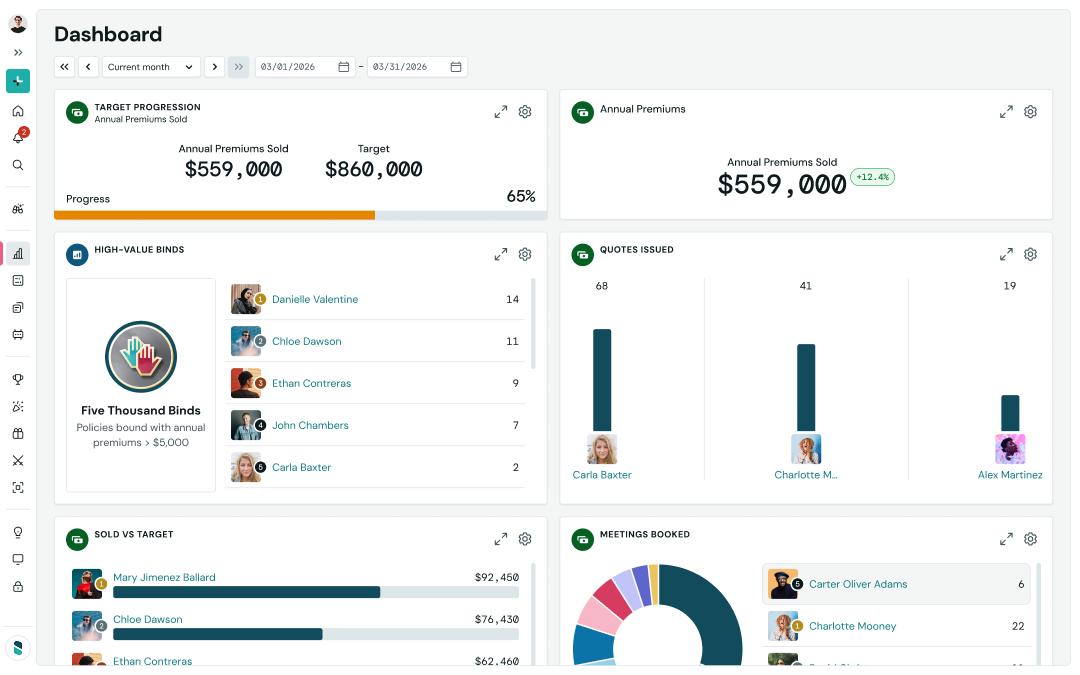Expand the Sold vs Target widget
The height and width of the screenshot is (675, 1080).
tap(501, 539)
